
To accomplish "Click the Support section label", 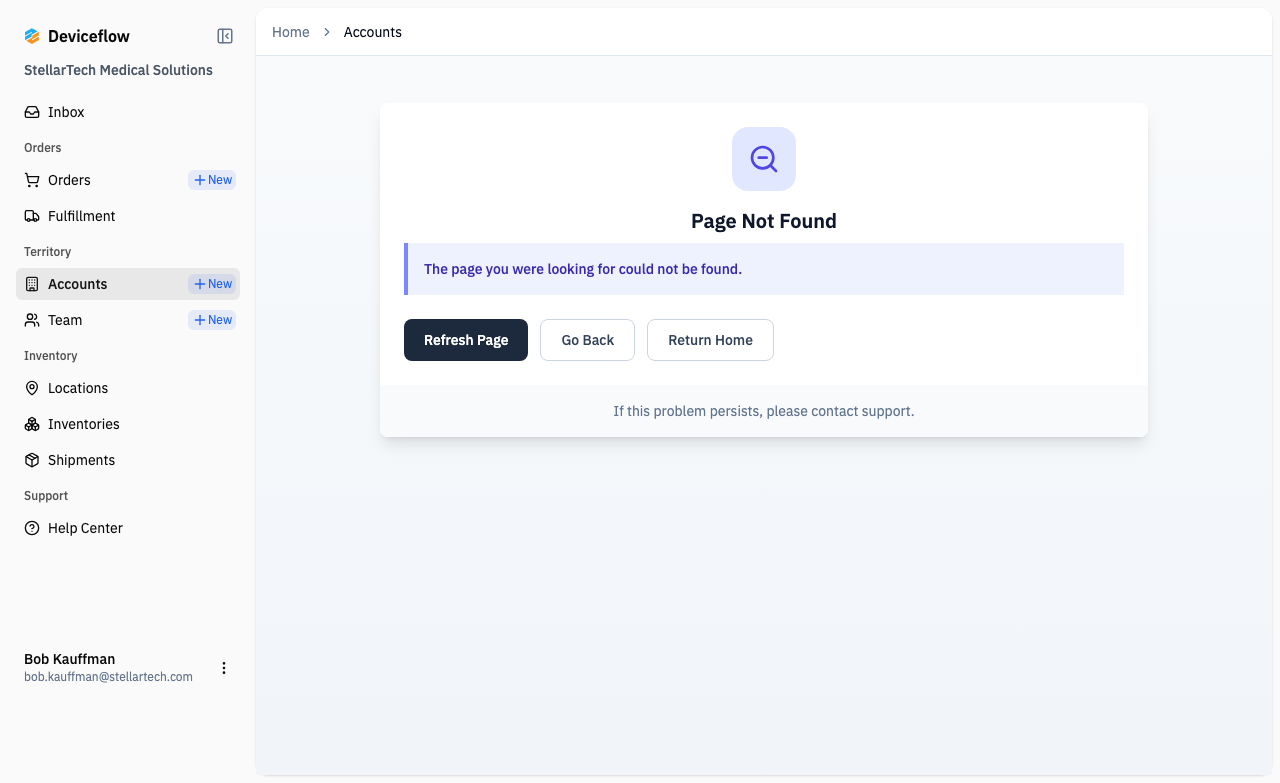I will 46,496.
